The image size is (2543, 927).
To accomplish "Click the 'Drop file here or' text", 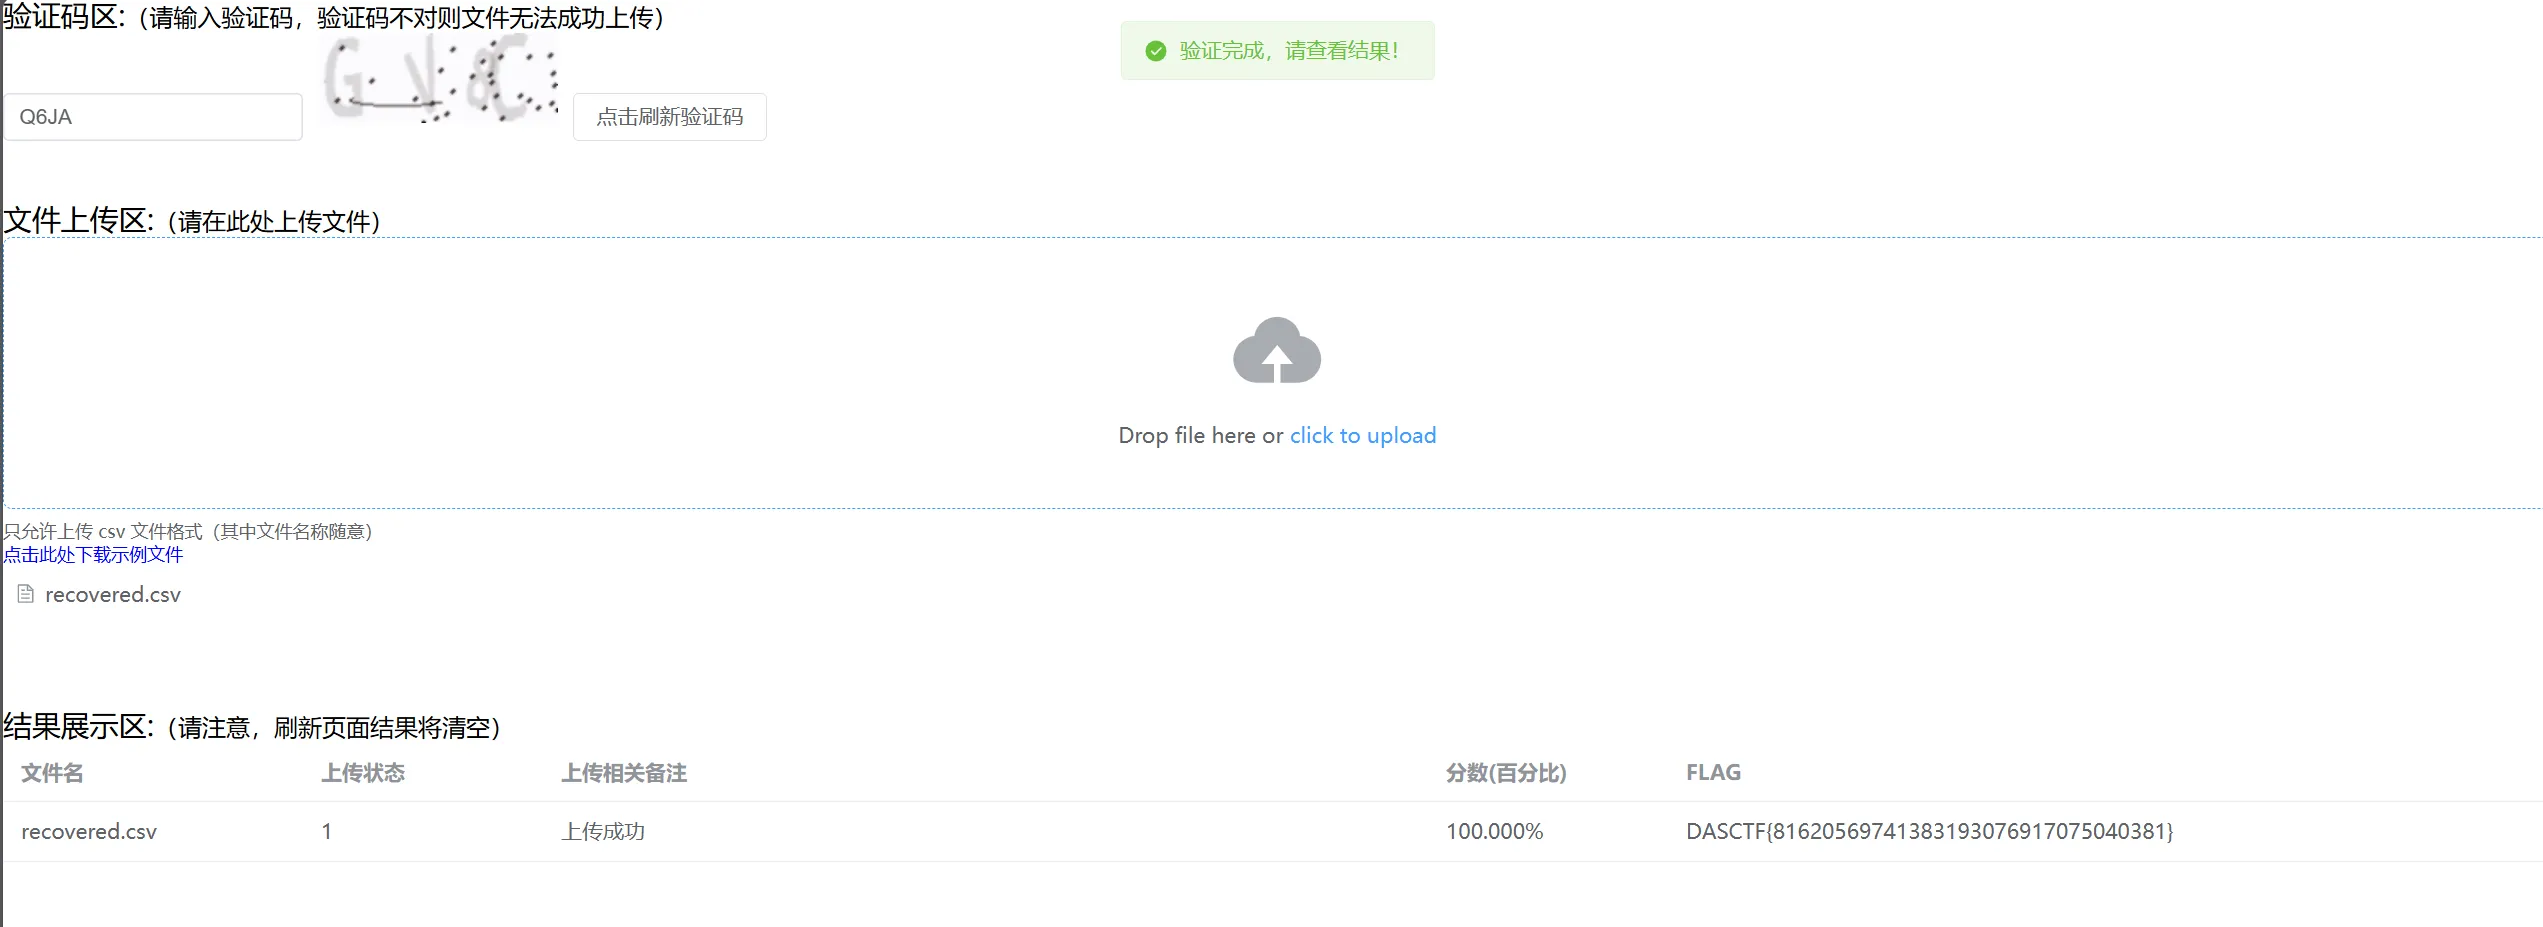I will 1200,435.
